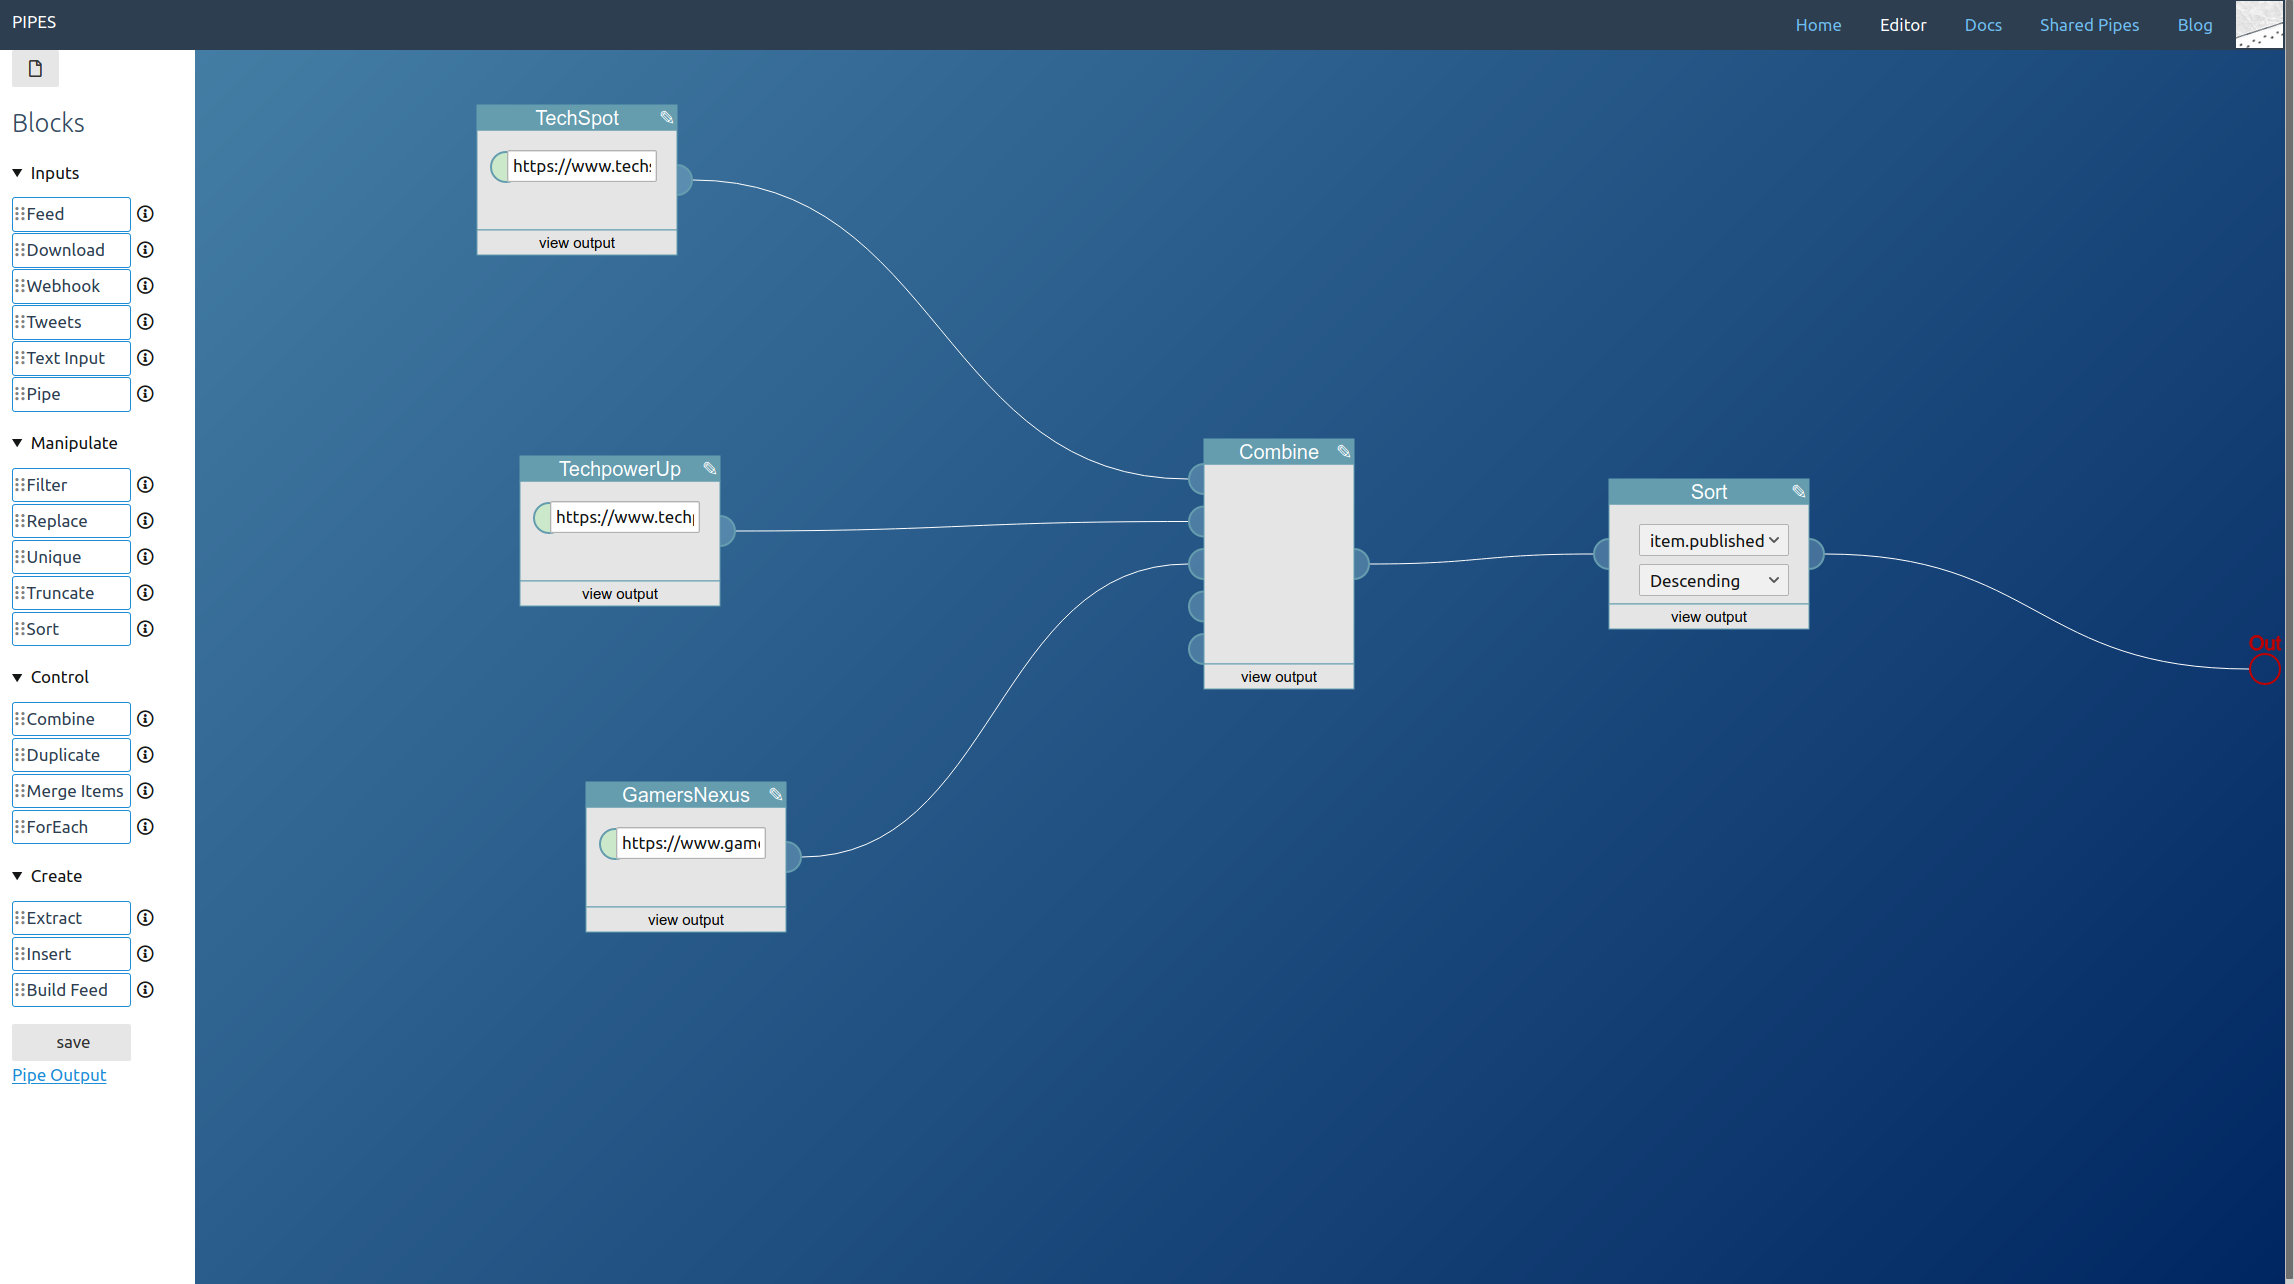This screenshot has width=2294, height=1284.
Task: Open the item.published sort field dropdown
Action: click(x=1713, y=540)
